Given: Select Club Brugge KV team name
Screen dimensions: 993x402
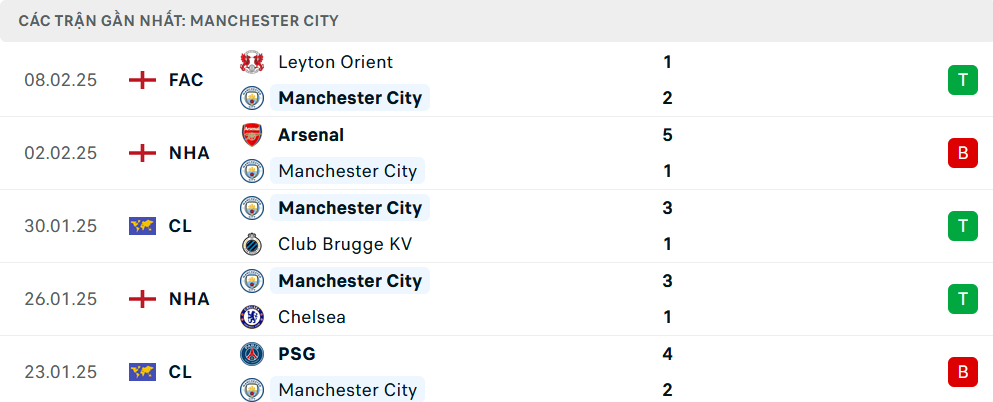Looking at the screenshot, I should [x=345, y=244].
